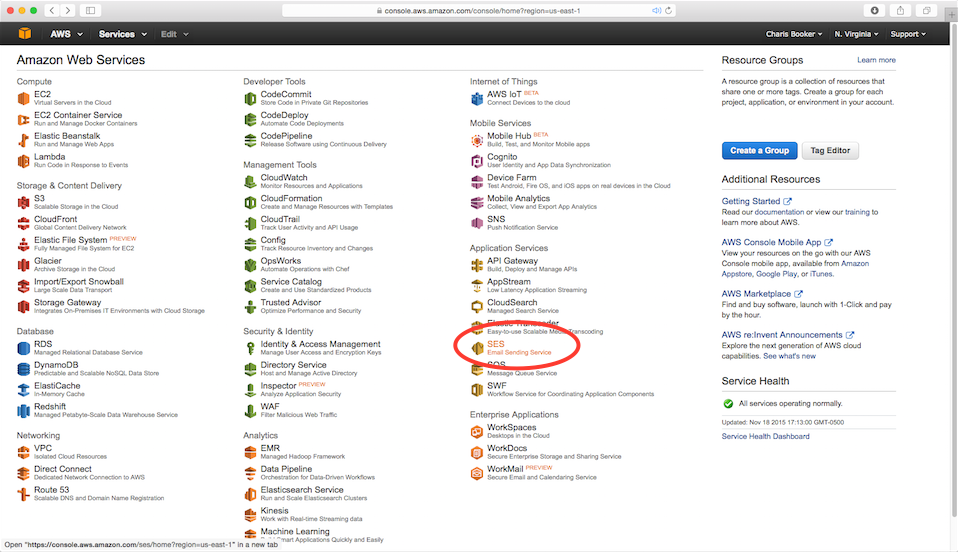Open the EMR analytics icon
This screenshot has height=552, width=958.
coord(250,452)
